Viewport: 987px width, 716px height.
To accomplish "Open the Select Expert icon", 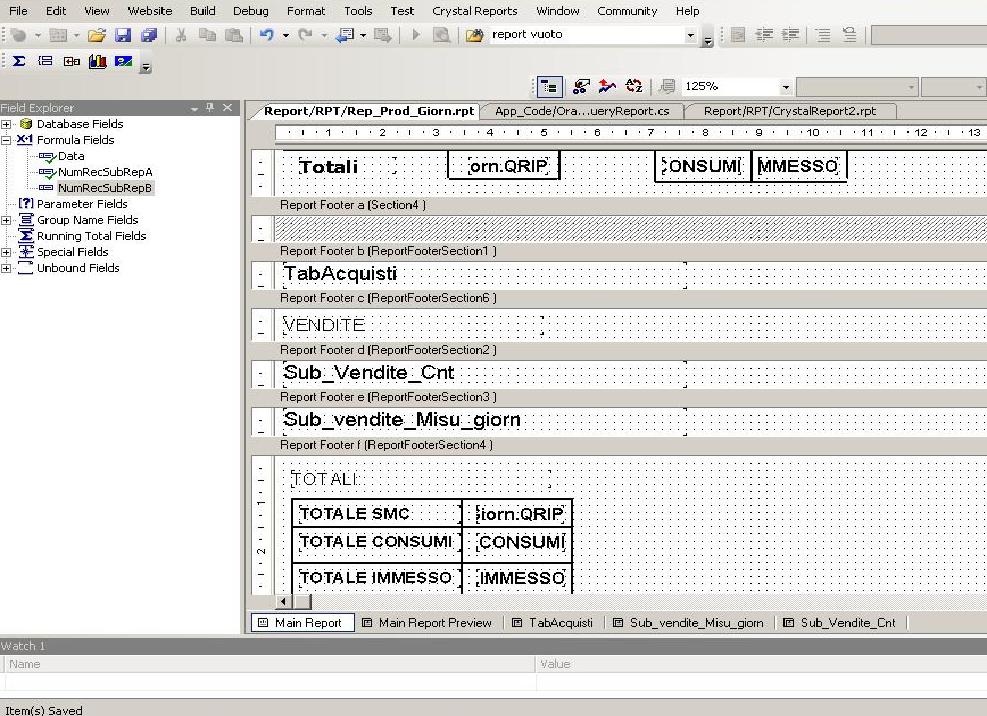I will pos(581,86).
